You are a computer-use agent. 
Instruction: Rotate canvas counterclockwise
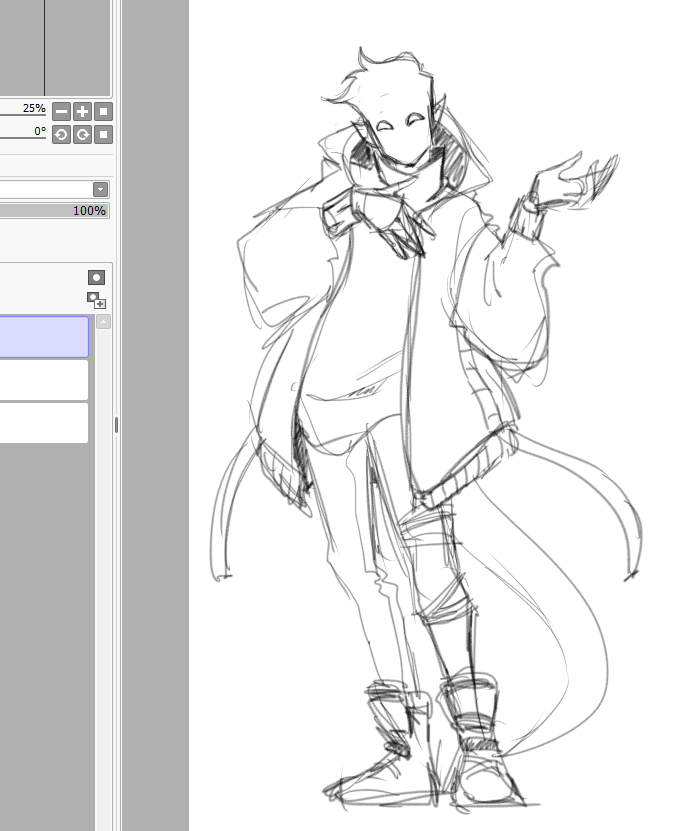61,135
